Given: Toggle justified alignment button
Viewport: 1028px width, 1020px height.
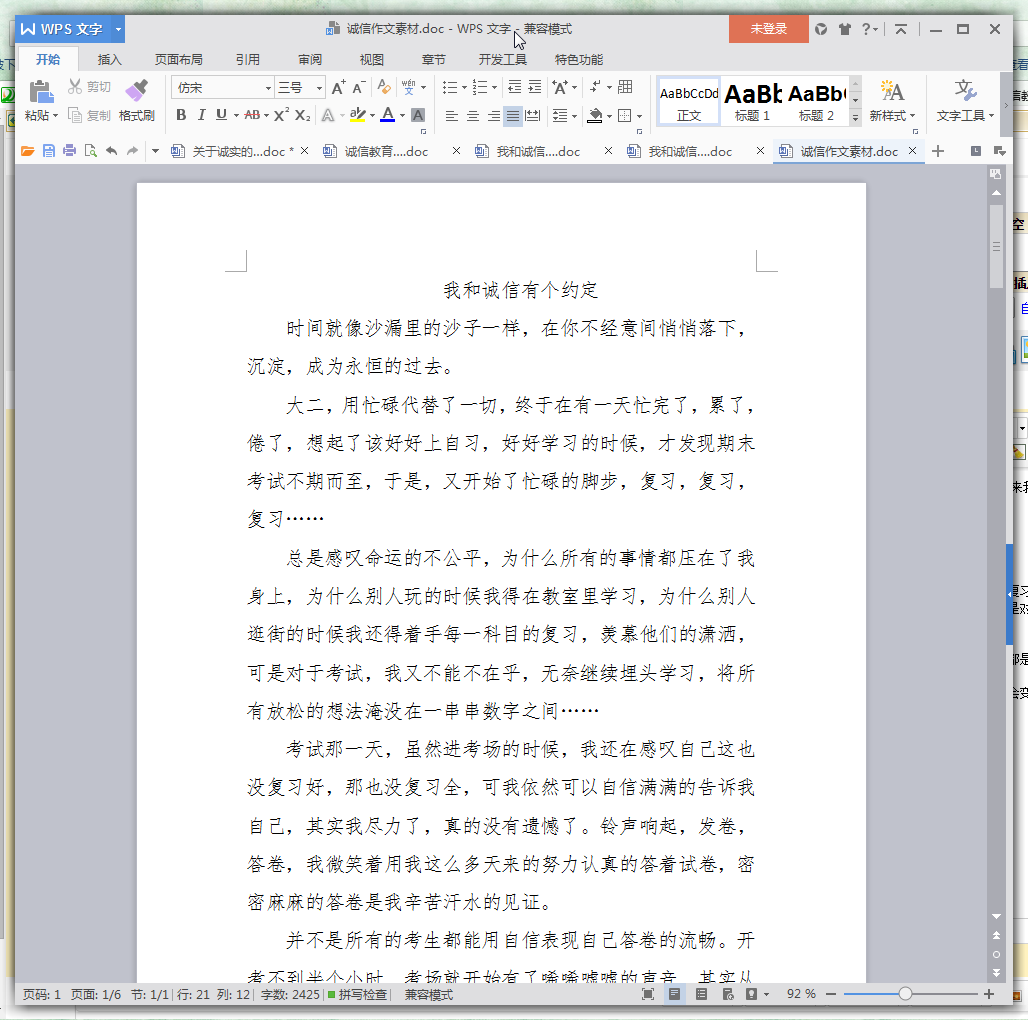Looking at the screenshot, I should point(513,116).
